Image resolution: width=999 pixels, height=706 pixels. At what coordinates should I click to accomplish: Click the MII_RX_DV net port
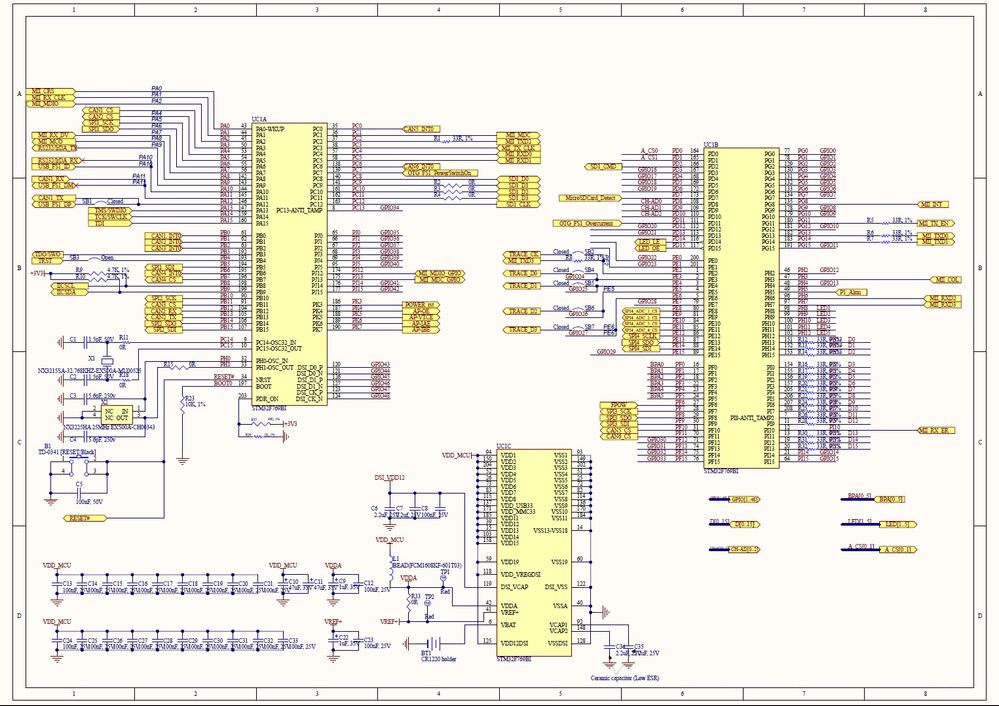pyautogui.click(x=54, y=135)
